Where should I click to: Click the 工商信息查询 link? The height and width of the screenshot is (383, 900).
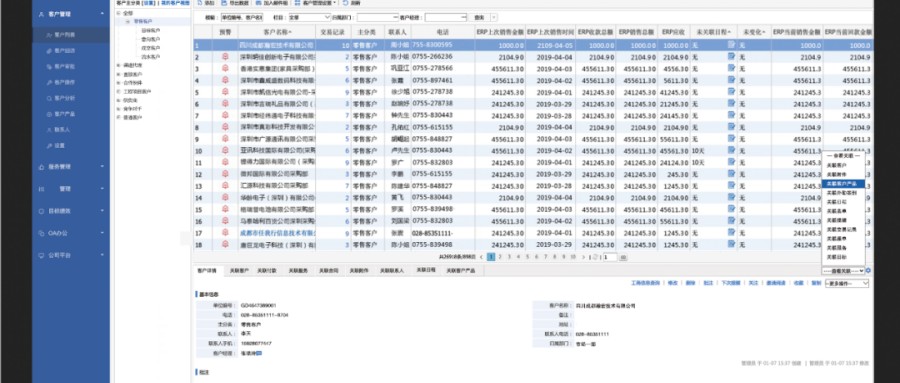(645, 283)
